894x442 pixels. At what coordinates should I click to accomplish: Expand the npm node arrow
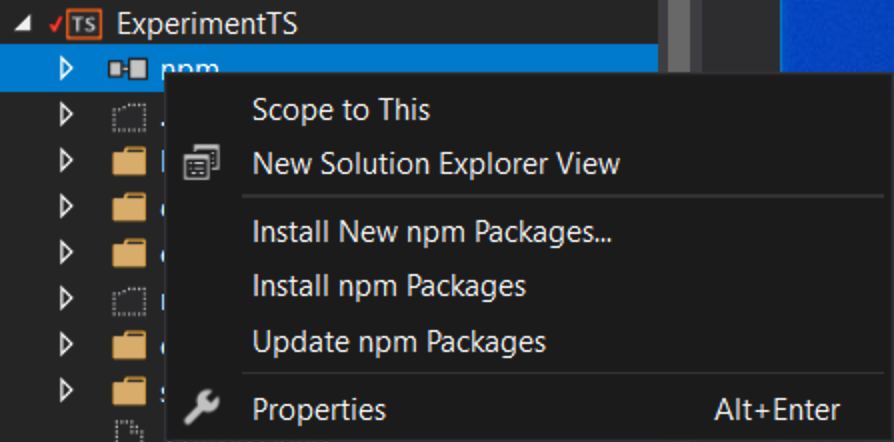point(67,69)
